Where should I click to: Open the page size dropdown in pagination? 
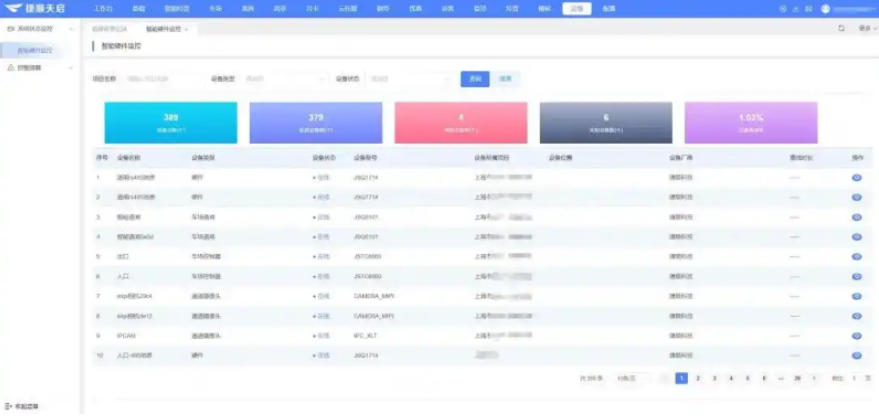coord(630,378)
